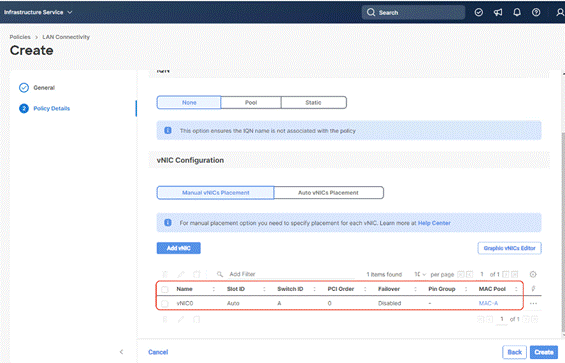This screenshot has height=363, width=565.
Task: Open the user profile icon
Action: pos(560,12)
